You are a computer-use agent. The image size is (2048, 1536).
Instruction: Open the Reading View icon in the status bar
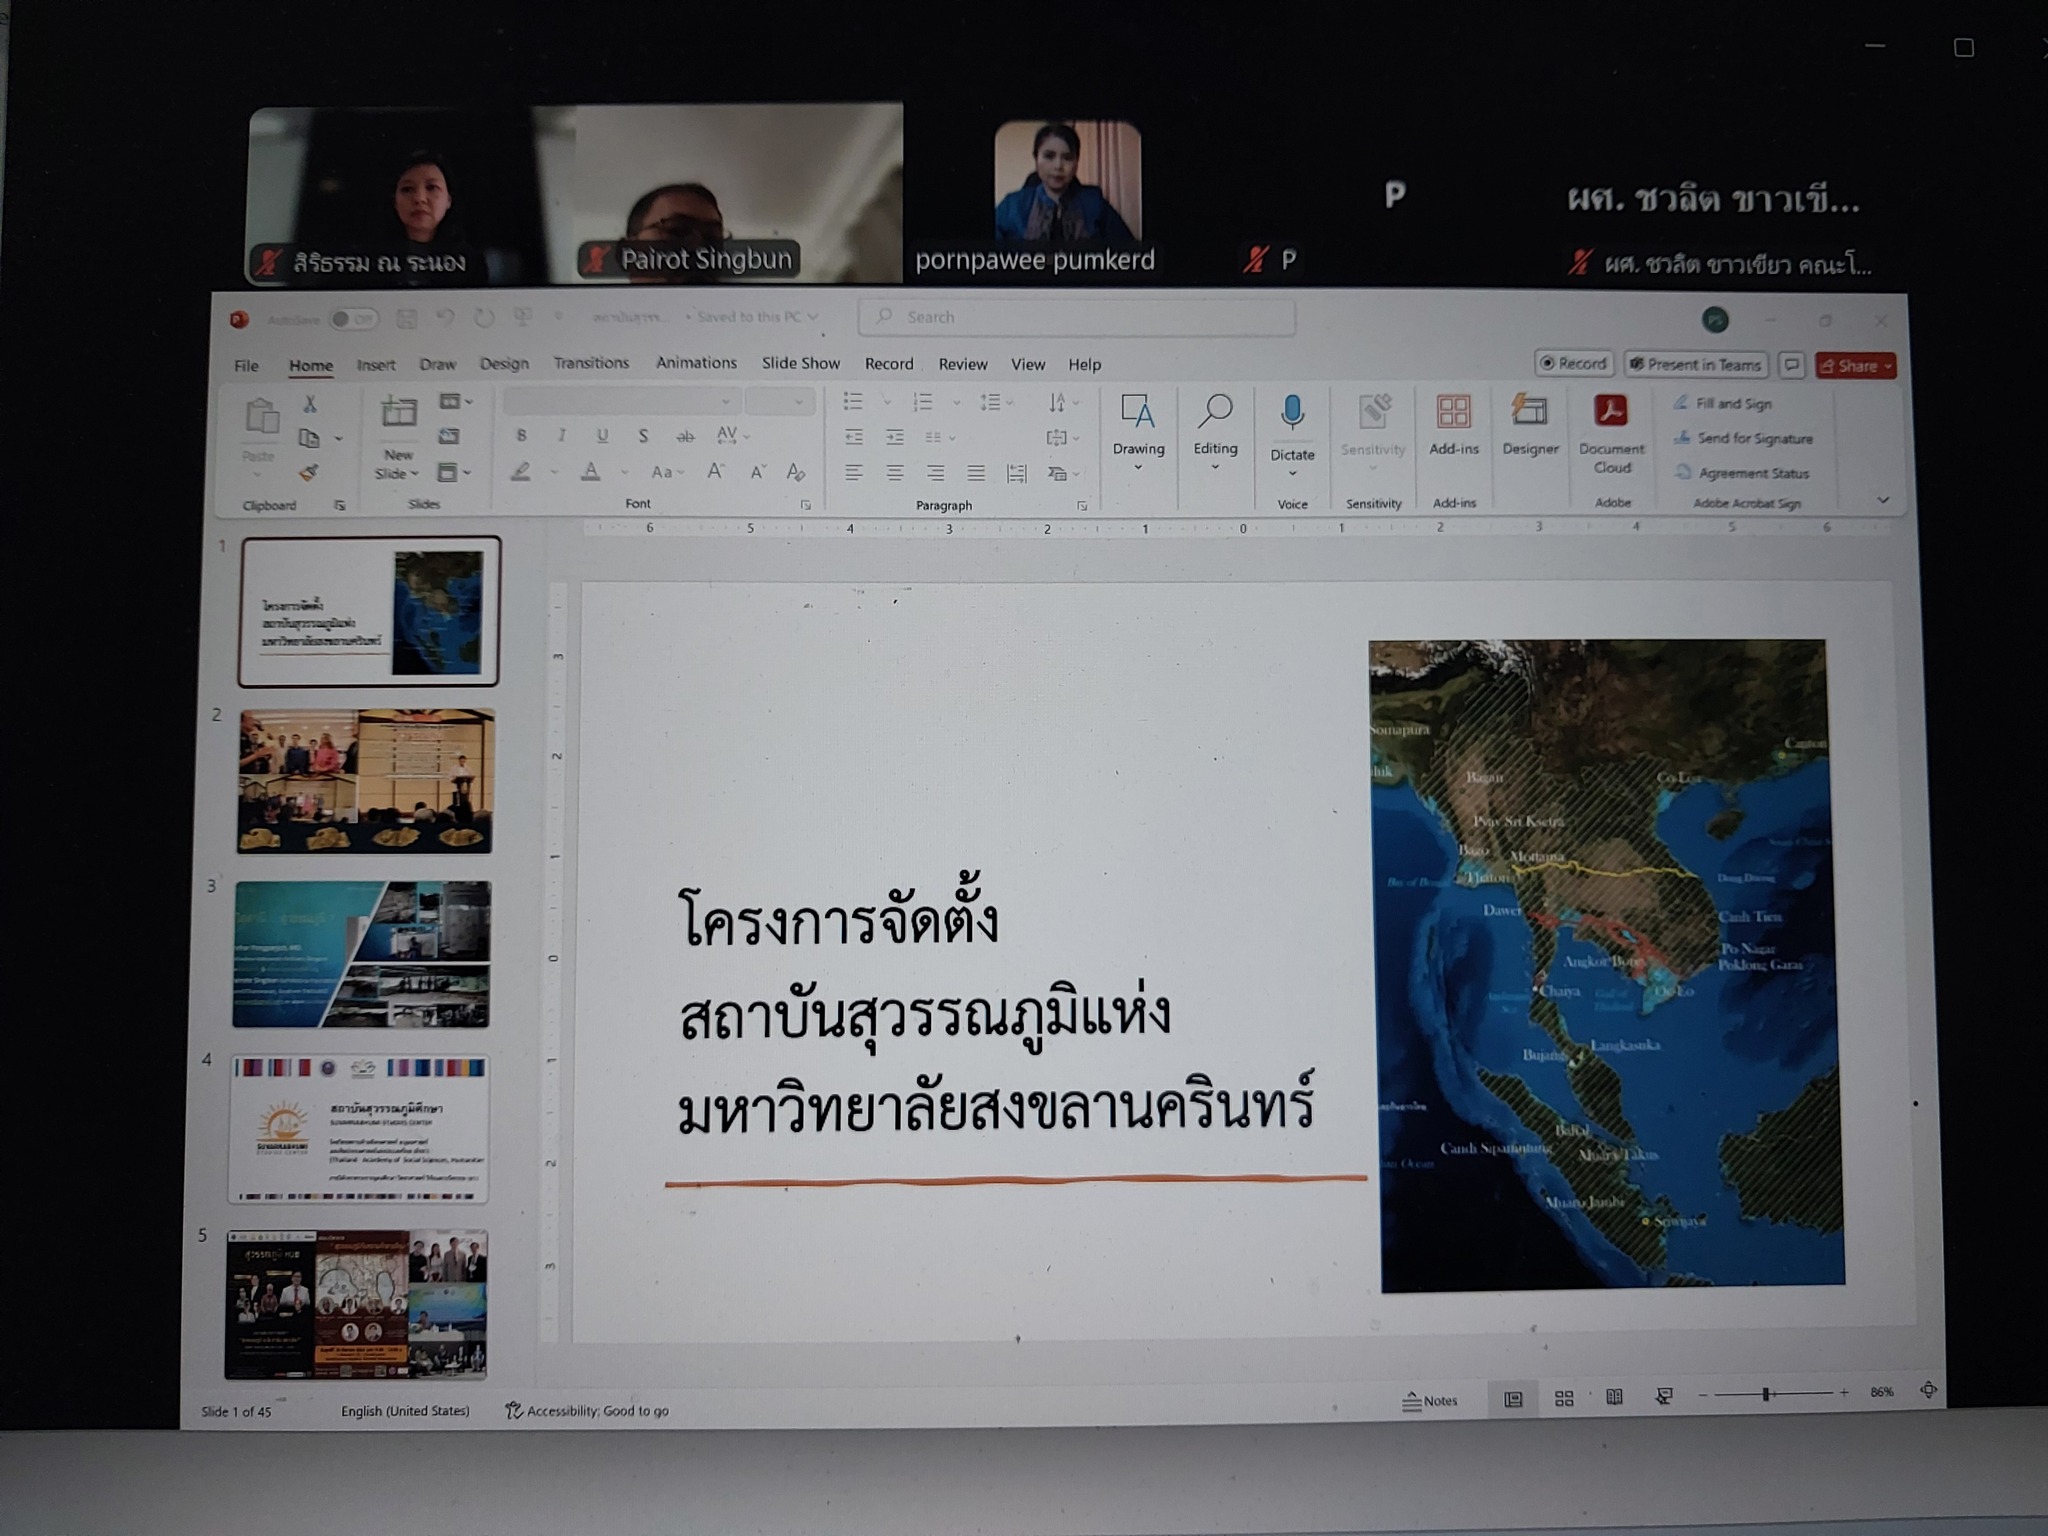click(1614, 1398)
